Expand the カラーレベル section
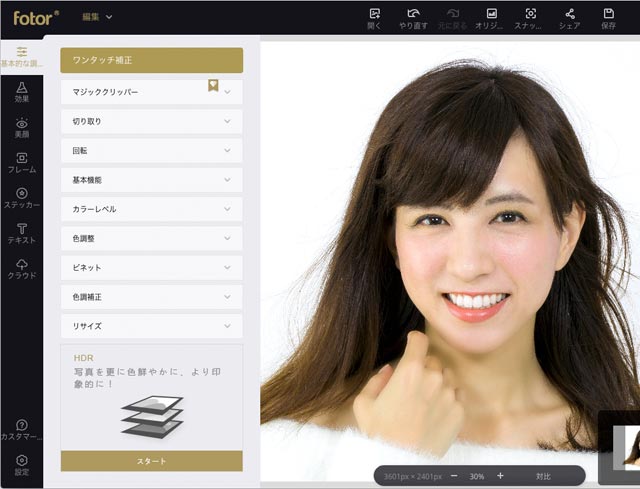Viewport: 640px width, 489px height. [151, 209]
